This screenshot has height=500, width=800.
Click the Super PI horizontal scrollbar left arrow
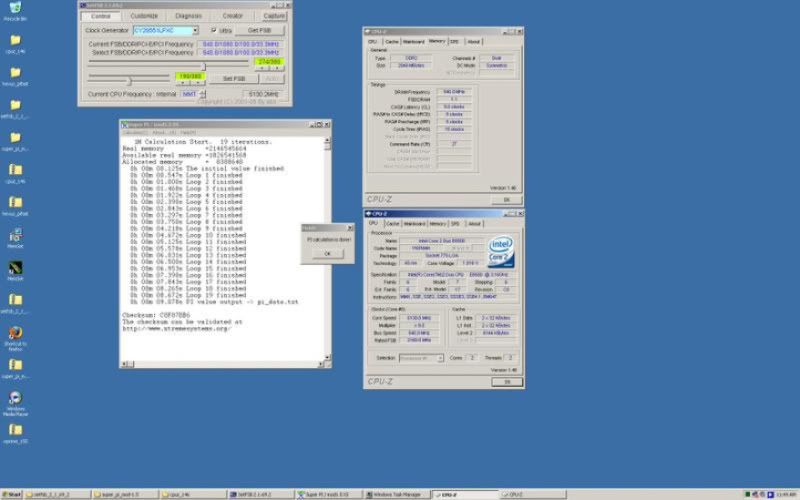(x=124, y=364)
